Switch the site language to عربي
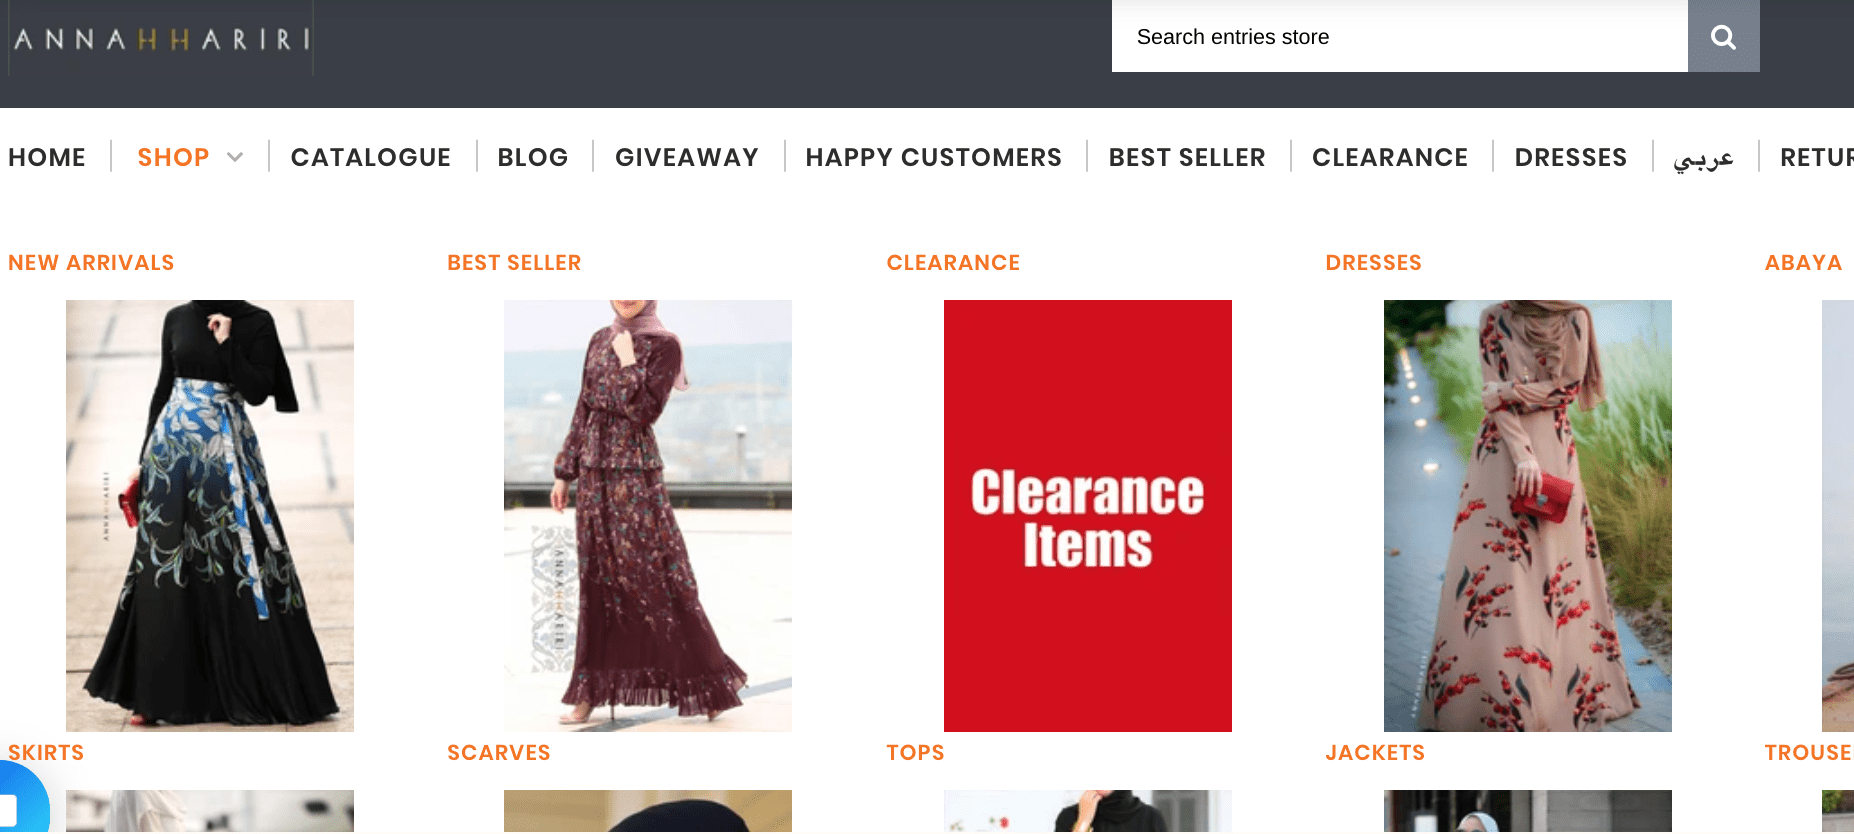 [x=1704, y=160]
